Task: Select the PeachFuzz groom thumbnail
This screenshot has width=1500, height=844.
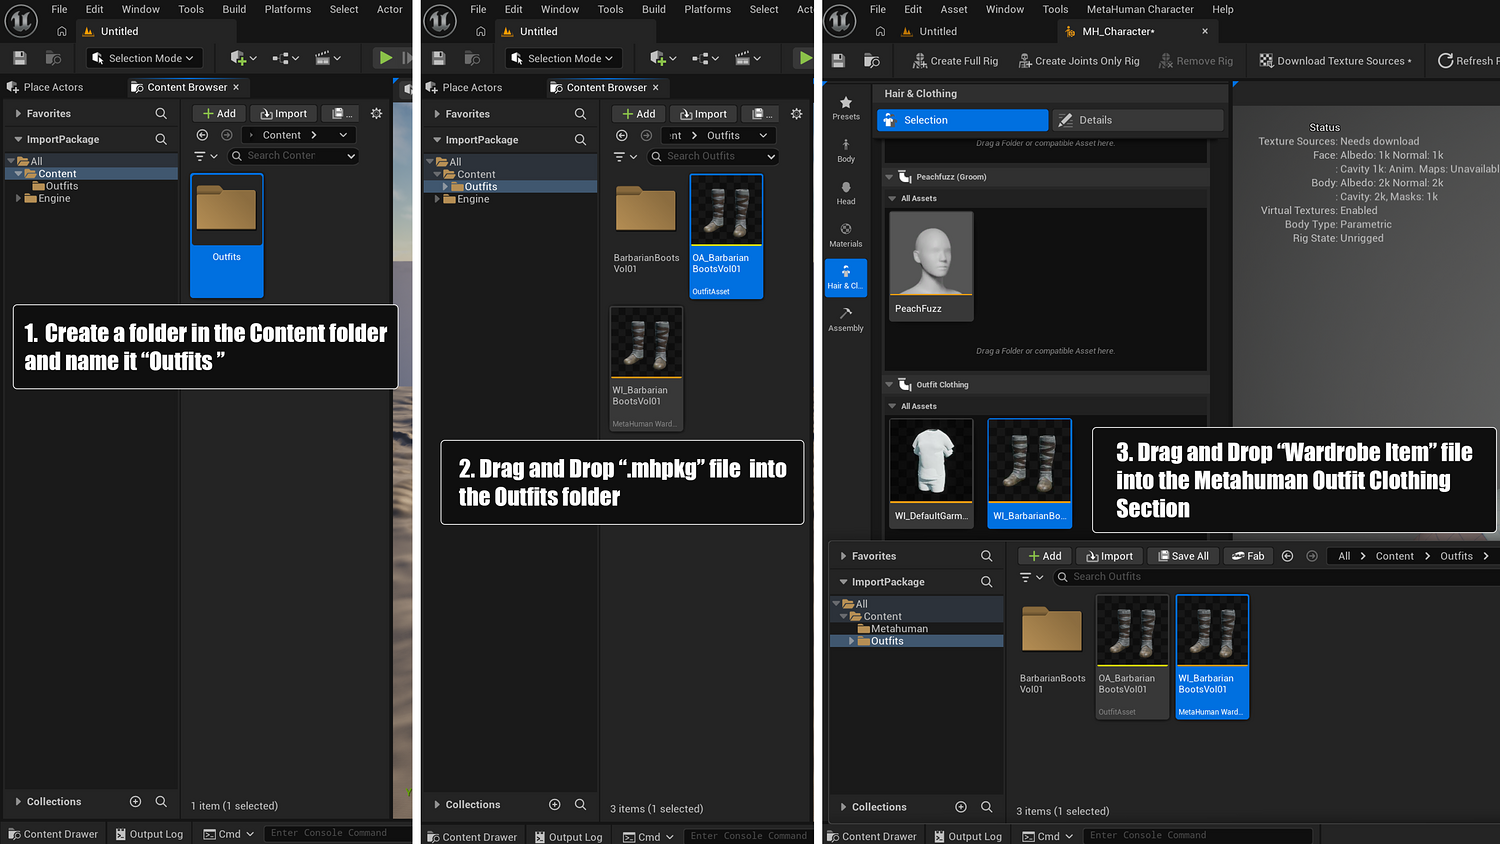Action: [931, 266]
